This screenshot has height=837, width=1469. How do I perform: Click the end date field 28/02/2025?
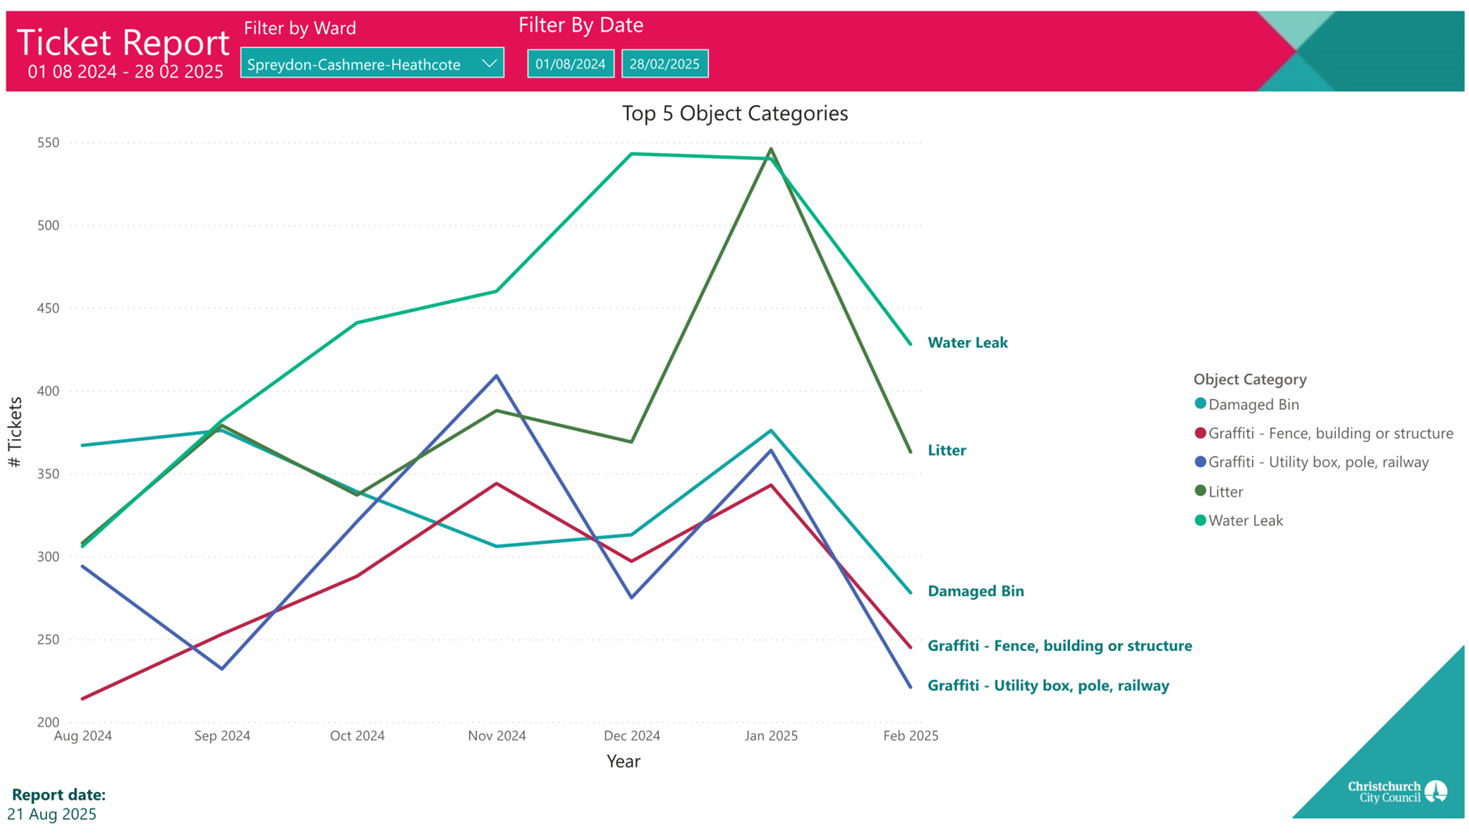pyautogui.click(x=665, y=64)
